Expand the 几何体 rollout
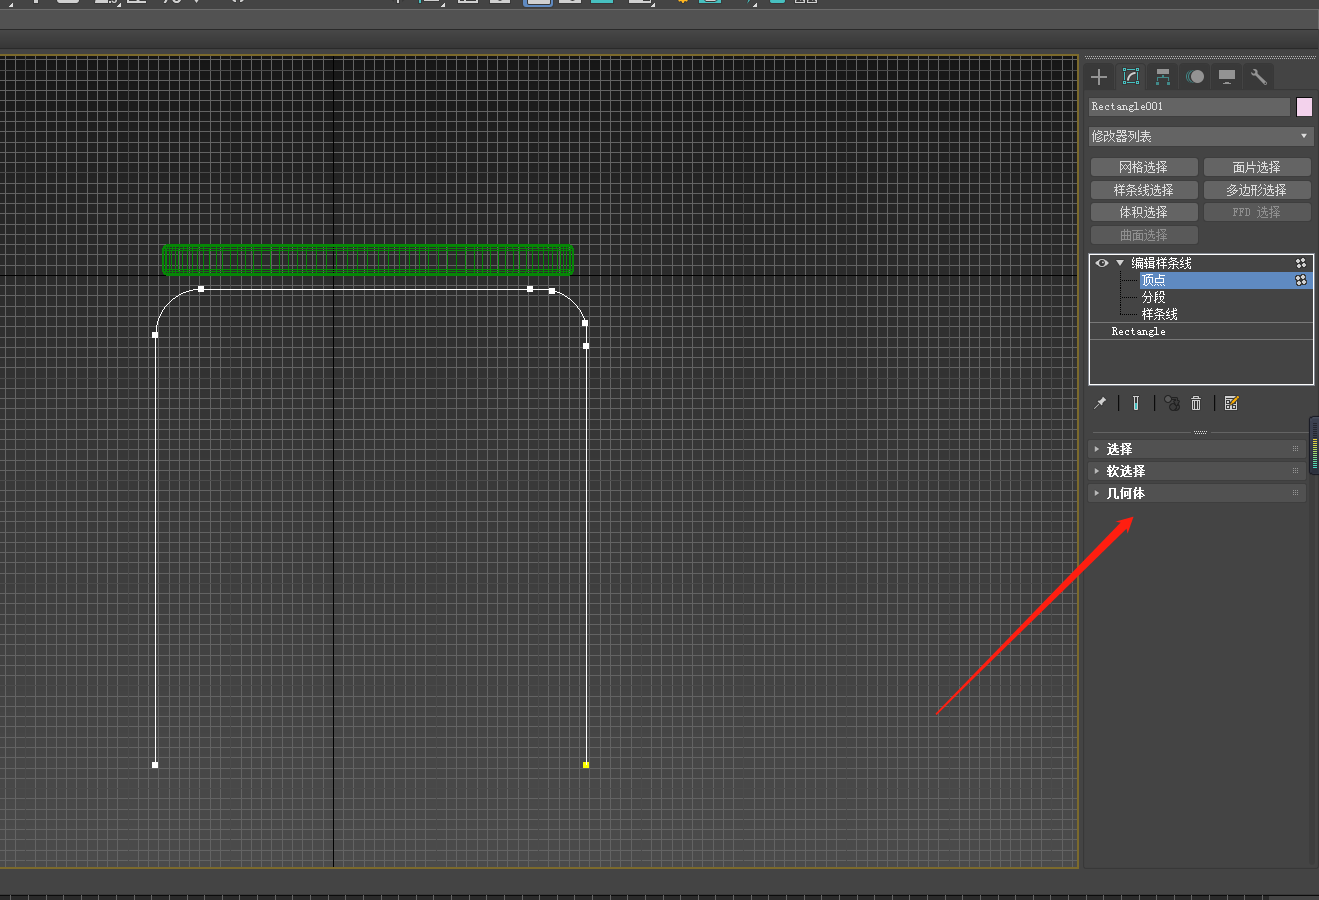The image size is (1319, 900). [1197, 493]
